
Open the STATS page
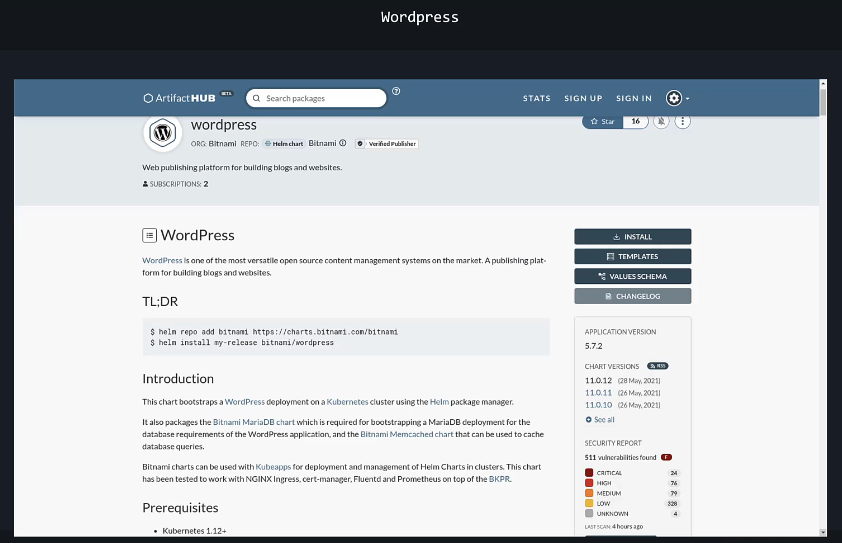[x=536, y=98]
